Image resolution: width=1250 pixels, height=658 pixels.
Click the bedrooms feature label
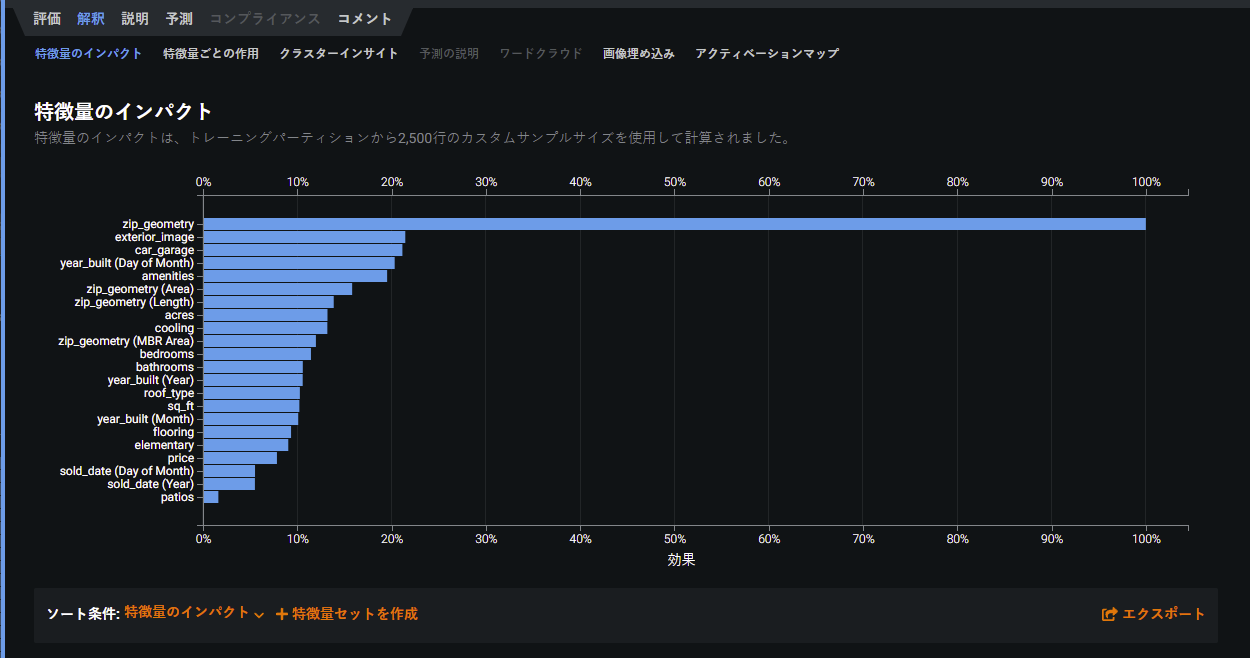click(167, 354)
